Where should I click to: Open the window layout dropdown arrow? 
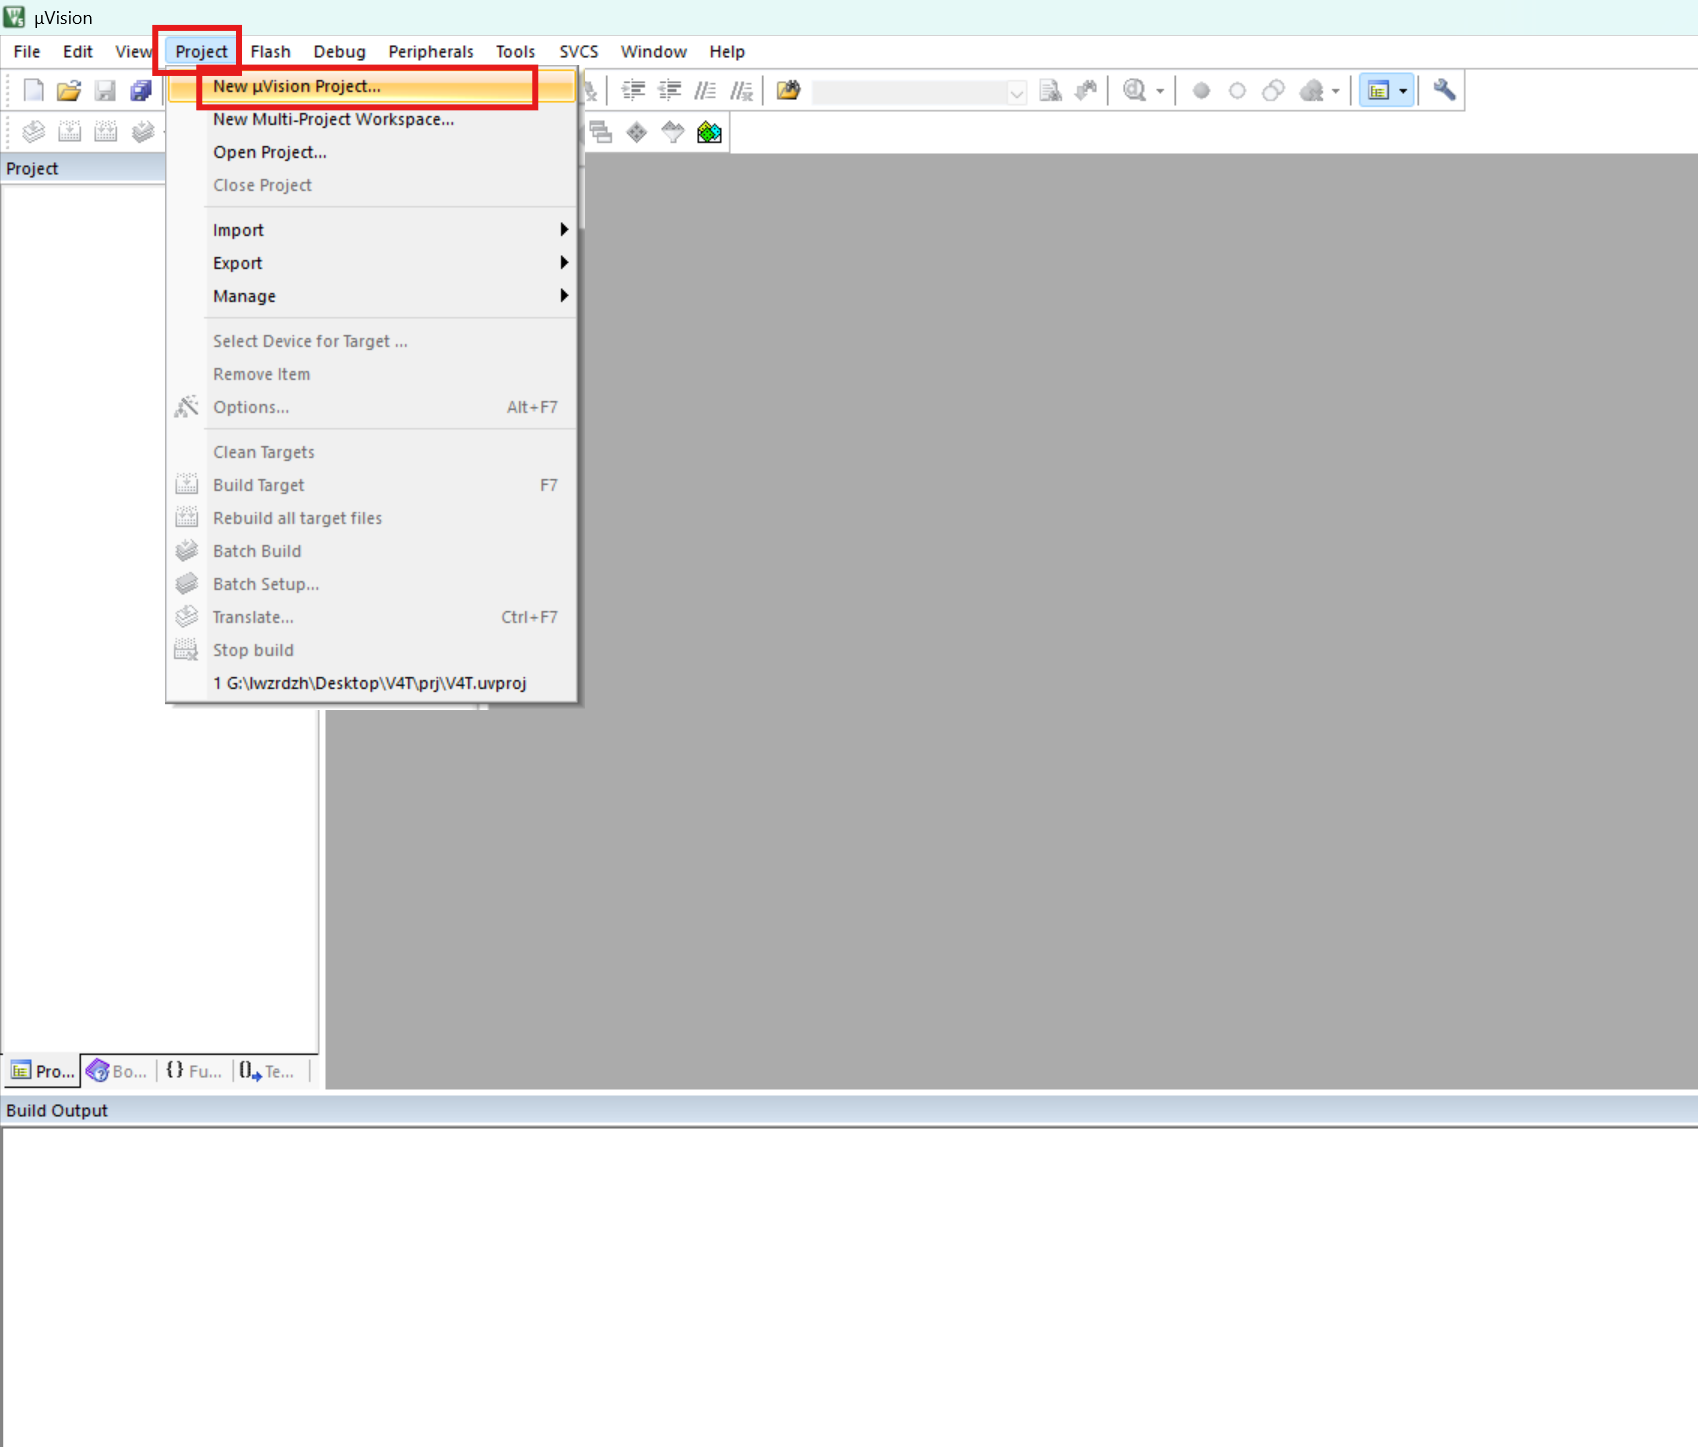(1403, 92)
